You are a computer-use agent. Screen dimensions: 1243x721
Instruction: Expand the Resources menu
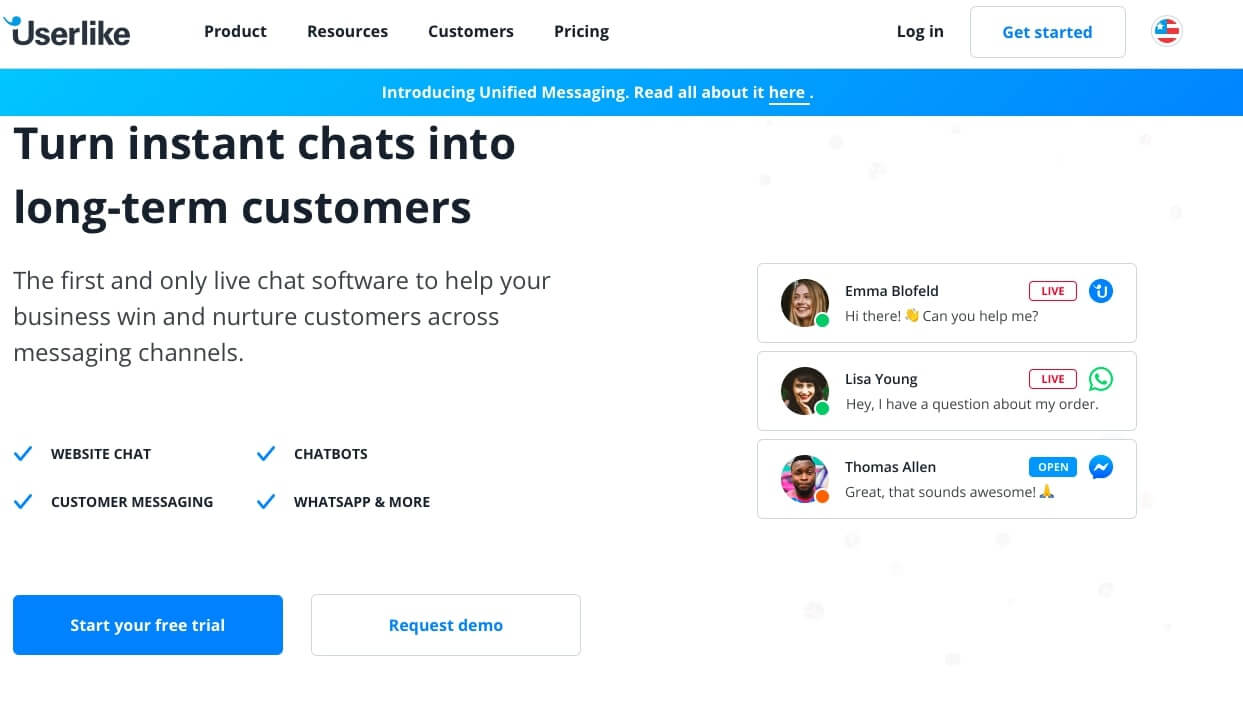pyautogui.click(x=347, y=31)
